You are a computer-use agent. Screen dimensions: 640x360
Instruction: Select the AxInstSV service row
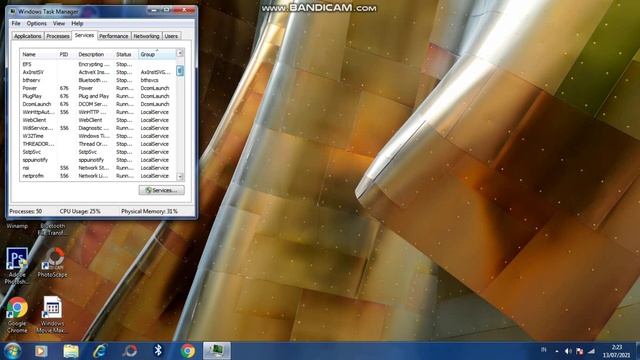(98, 72)
